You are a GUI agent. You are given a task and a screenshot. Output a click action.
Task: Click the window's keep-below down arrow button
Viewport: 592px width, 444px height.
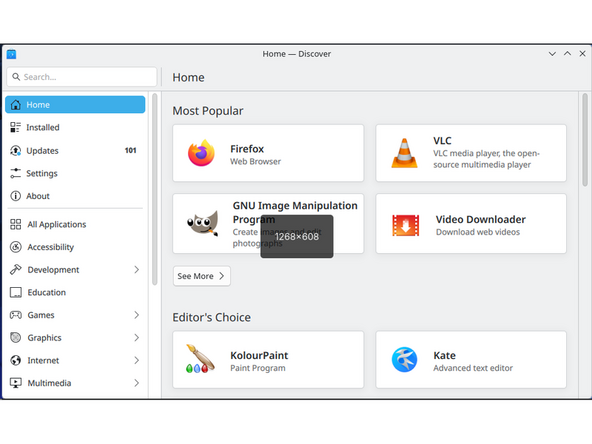coord(552,54)
